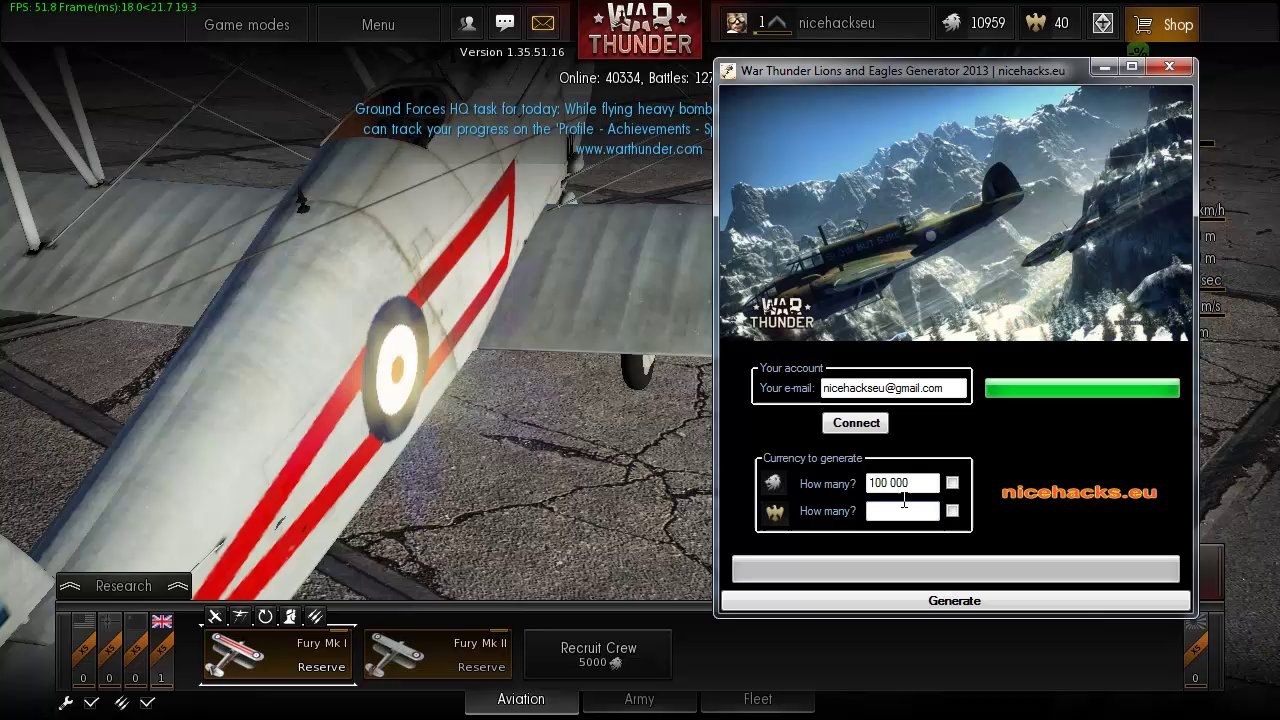Click the empty eagles amount field
The height and width of the screenshot is (720, 1280).
pos(903,511)
